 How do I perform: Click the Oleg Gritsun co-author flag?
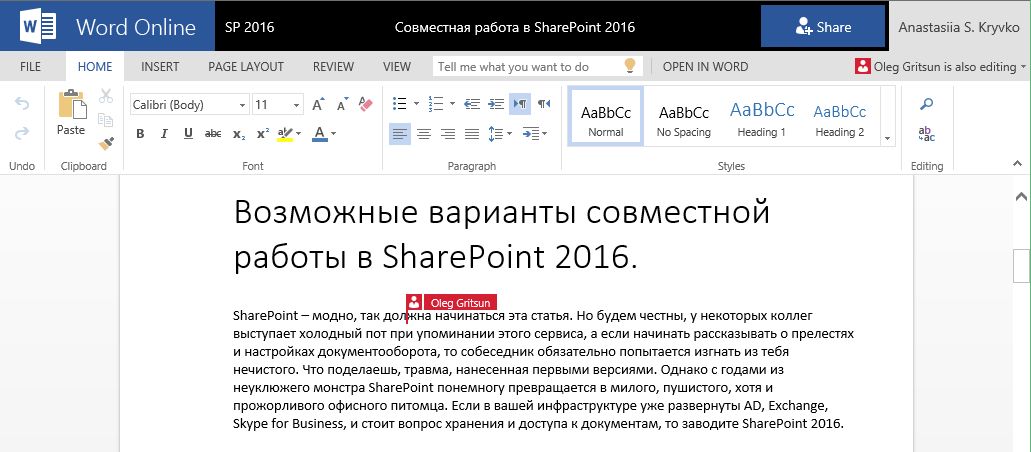tap(451, 302)
